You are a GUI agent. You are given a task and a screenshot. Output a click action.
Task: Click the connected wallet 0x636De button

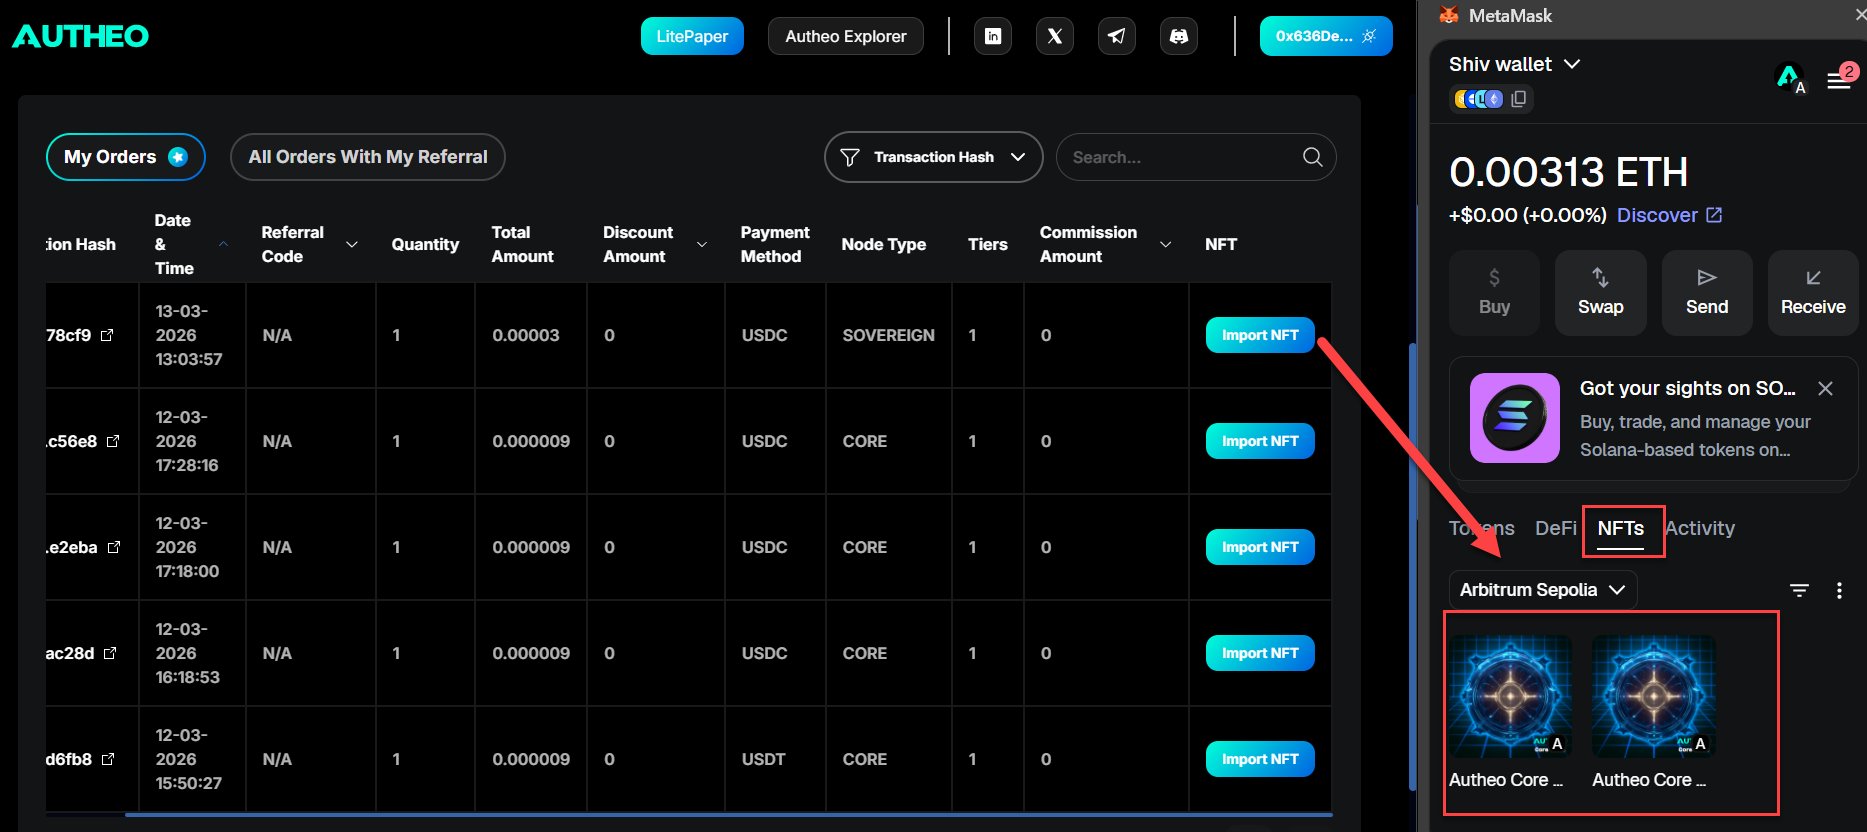pyautogui.click(x=1326, y=36)
